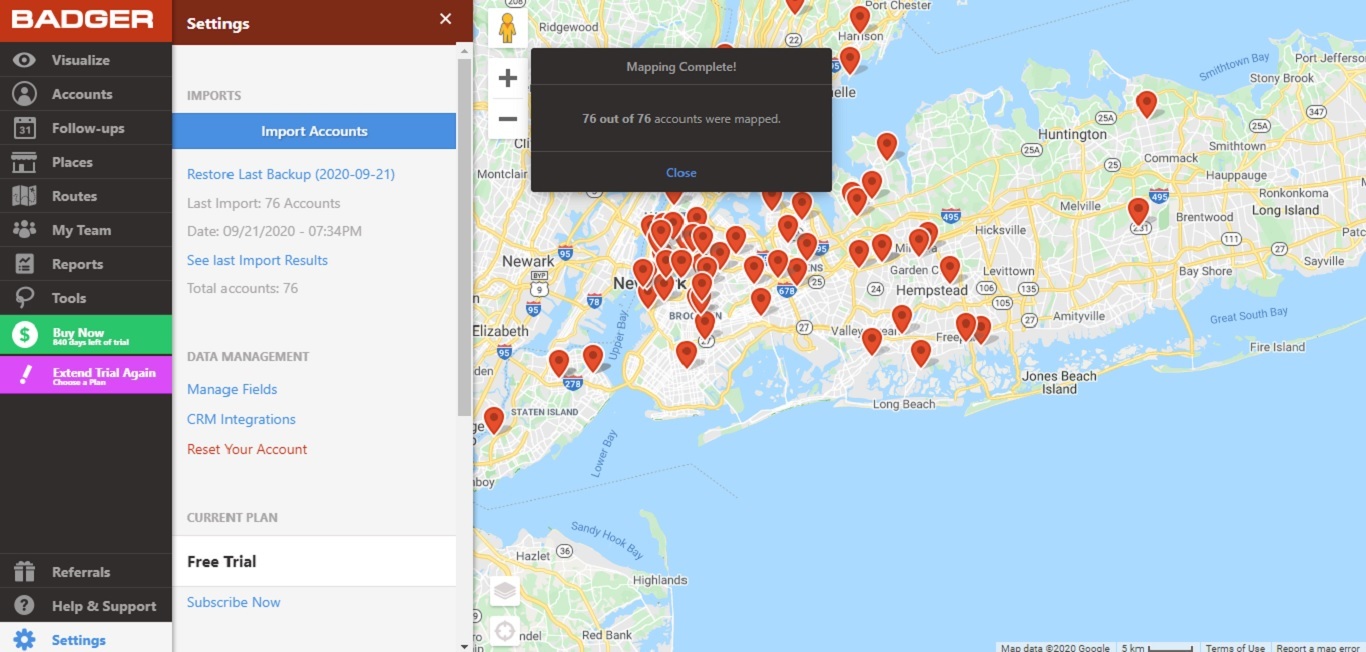Click the Buy Now label
This screenshot has width=1366, height=652.
tap(78, 333)
